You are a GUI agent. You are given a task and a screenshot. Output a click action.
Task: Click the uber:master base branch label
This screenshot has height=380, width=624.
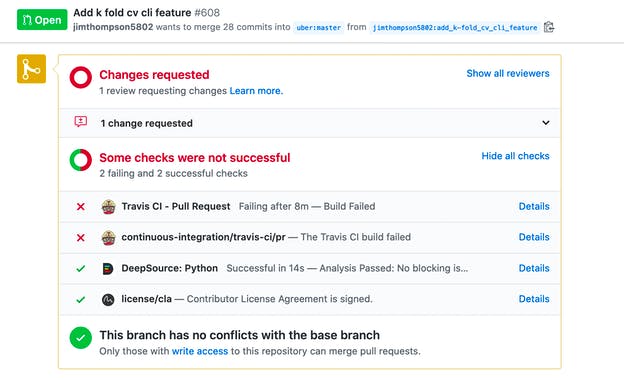319,27
